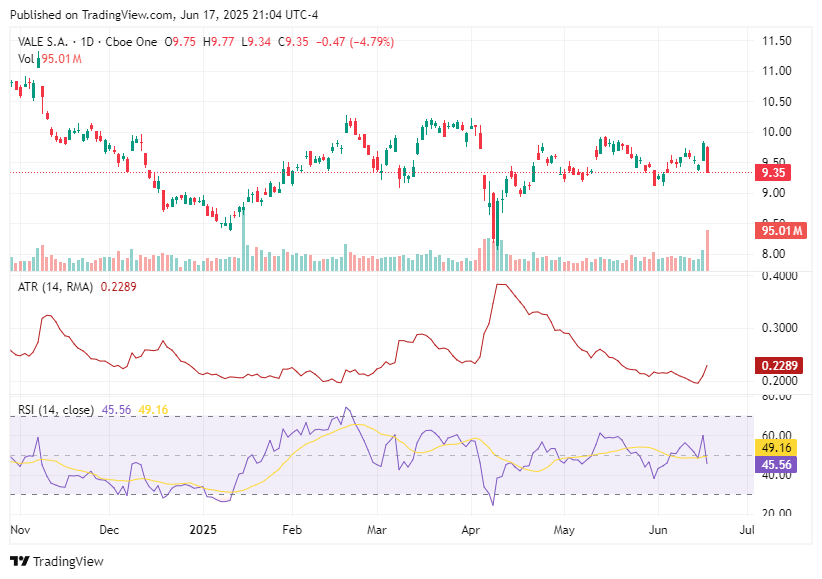This screenshot has width=822, height=579.
Task: Click the close value C9.35
Action: (x=293, y=42)
